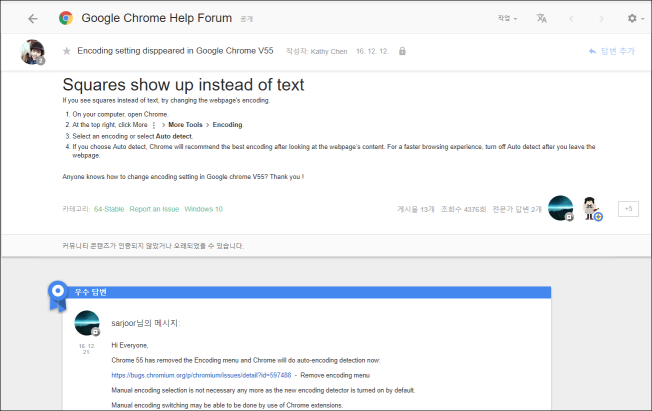
Task: Click the cartoon expert avatar with badge
Action: (x=591, y=208)
